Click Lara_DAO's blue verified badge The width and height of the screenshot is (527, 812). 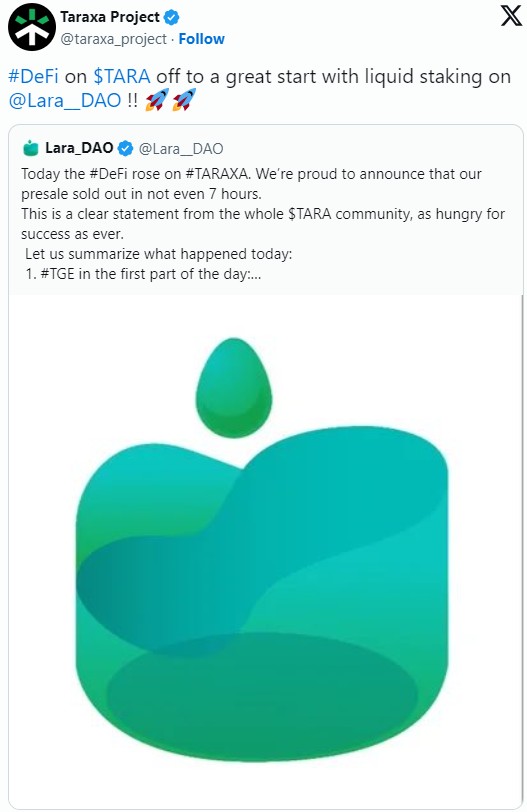click(x=125, y=149)
